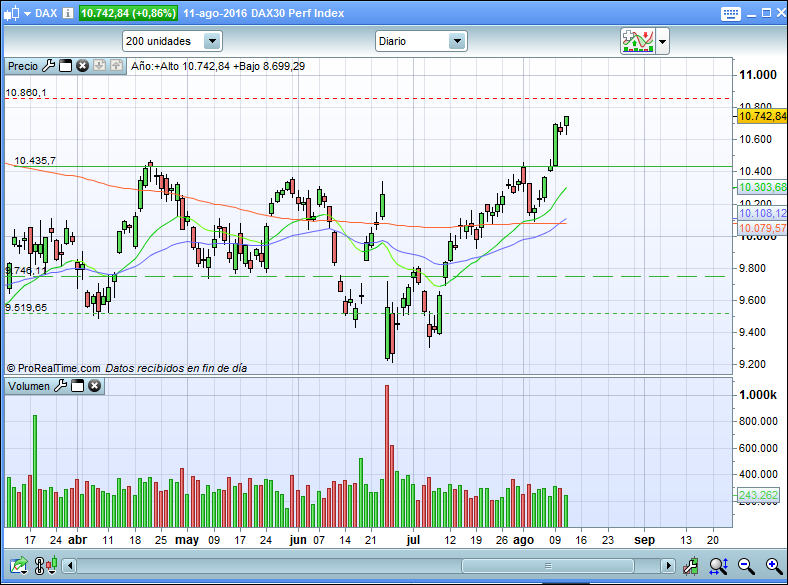Click the scrollbar right arrow
This screenshot has height=585, width=788.
[x=670, y=566]
